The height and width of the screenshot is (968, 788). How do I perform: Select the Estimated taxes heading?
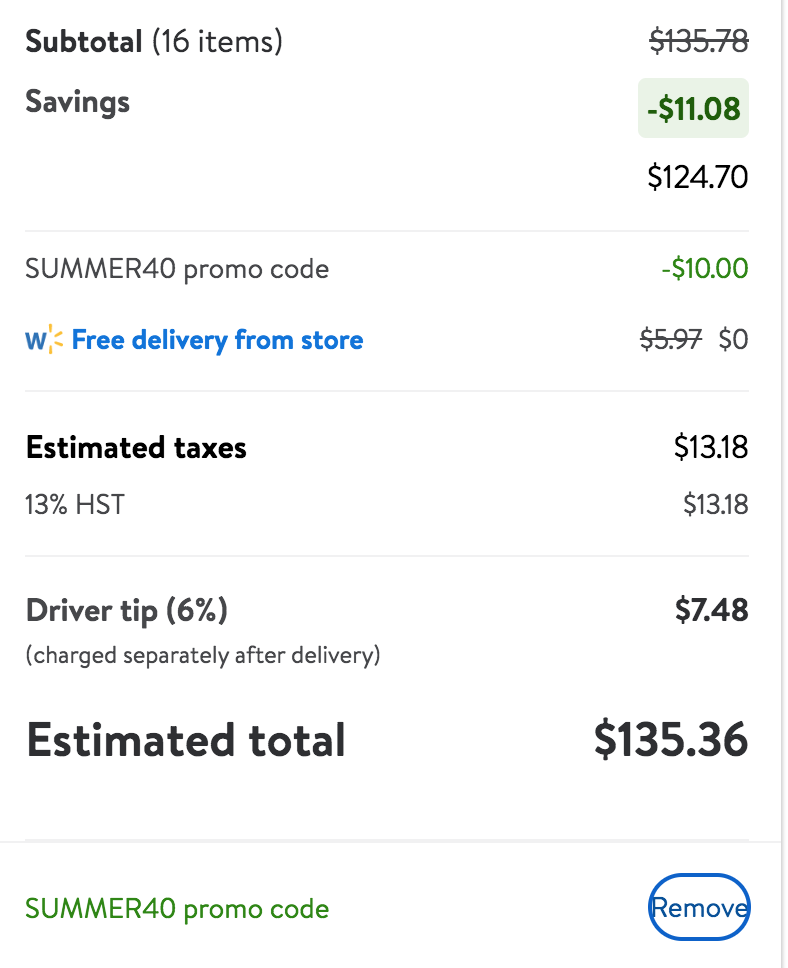(x=136, y=448)
